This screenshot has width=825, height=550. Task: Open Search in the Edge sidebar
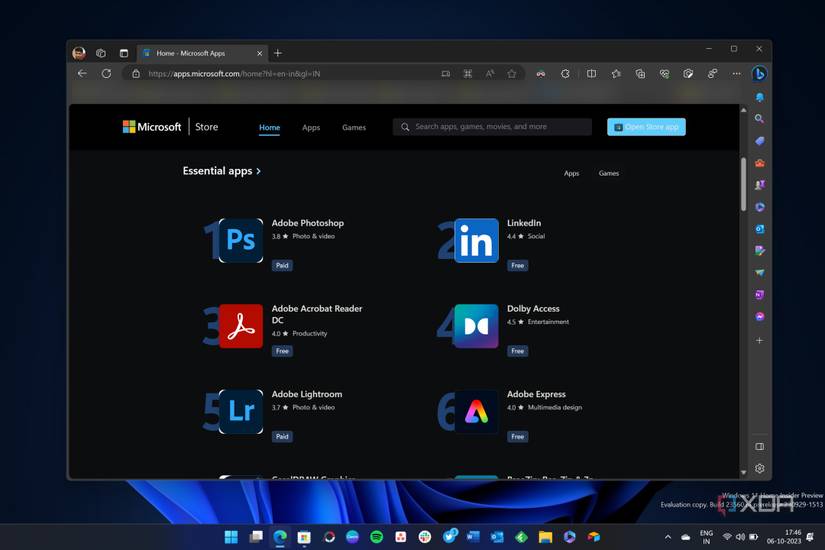[x=759, y=119]
